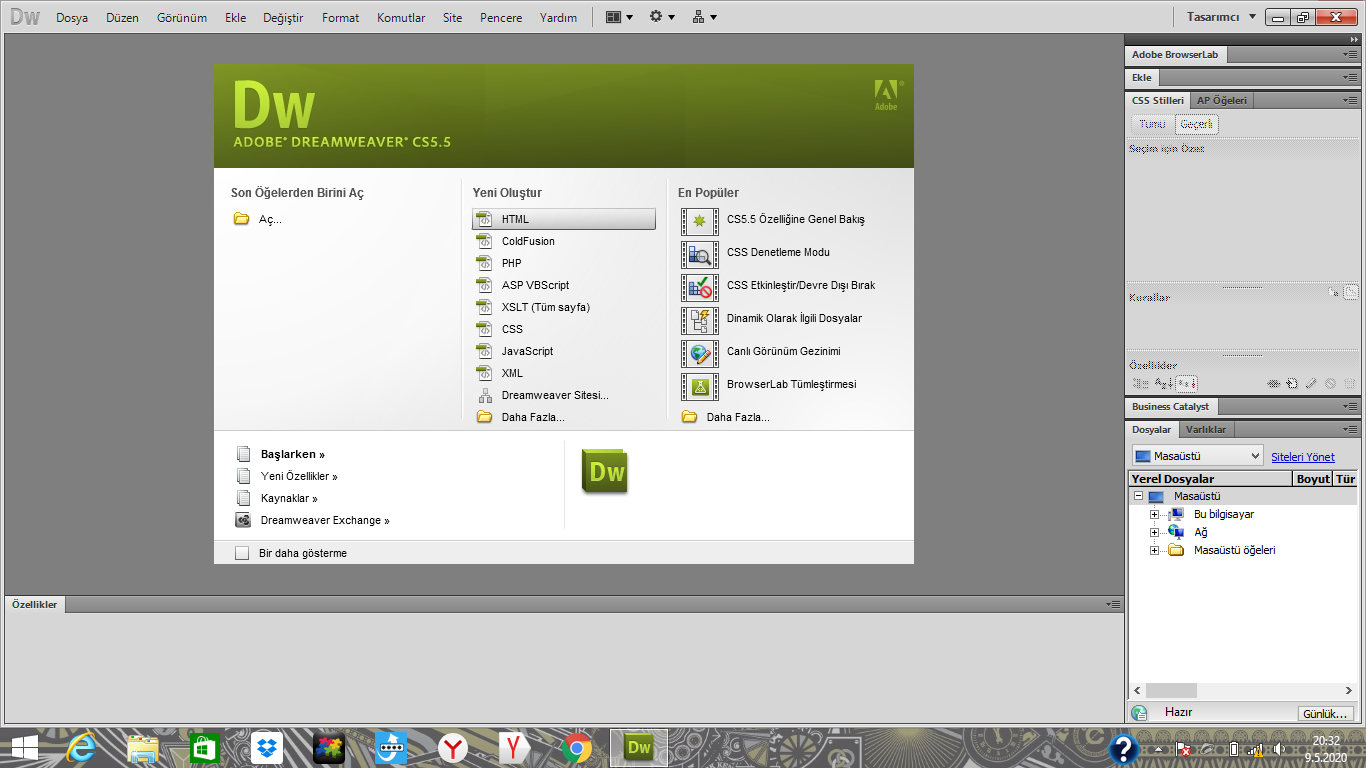Open CSS Denetleme Modu video icon
The height and width of the screenshot is (768, 1366).
(x=700, y=253)
